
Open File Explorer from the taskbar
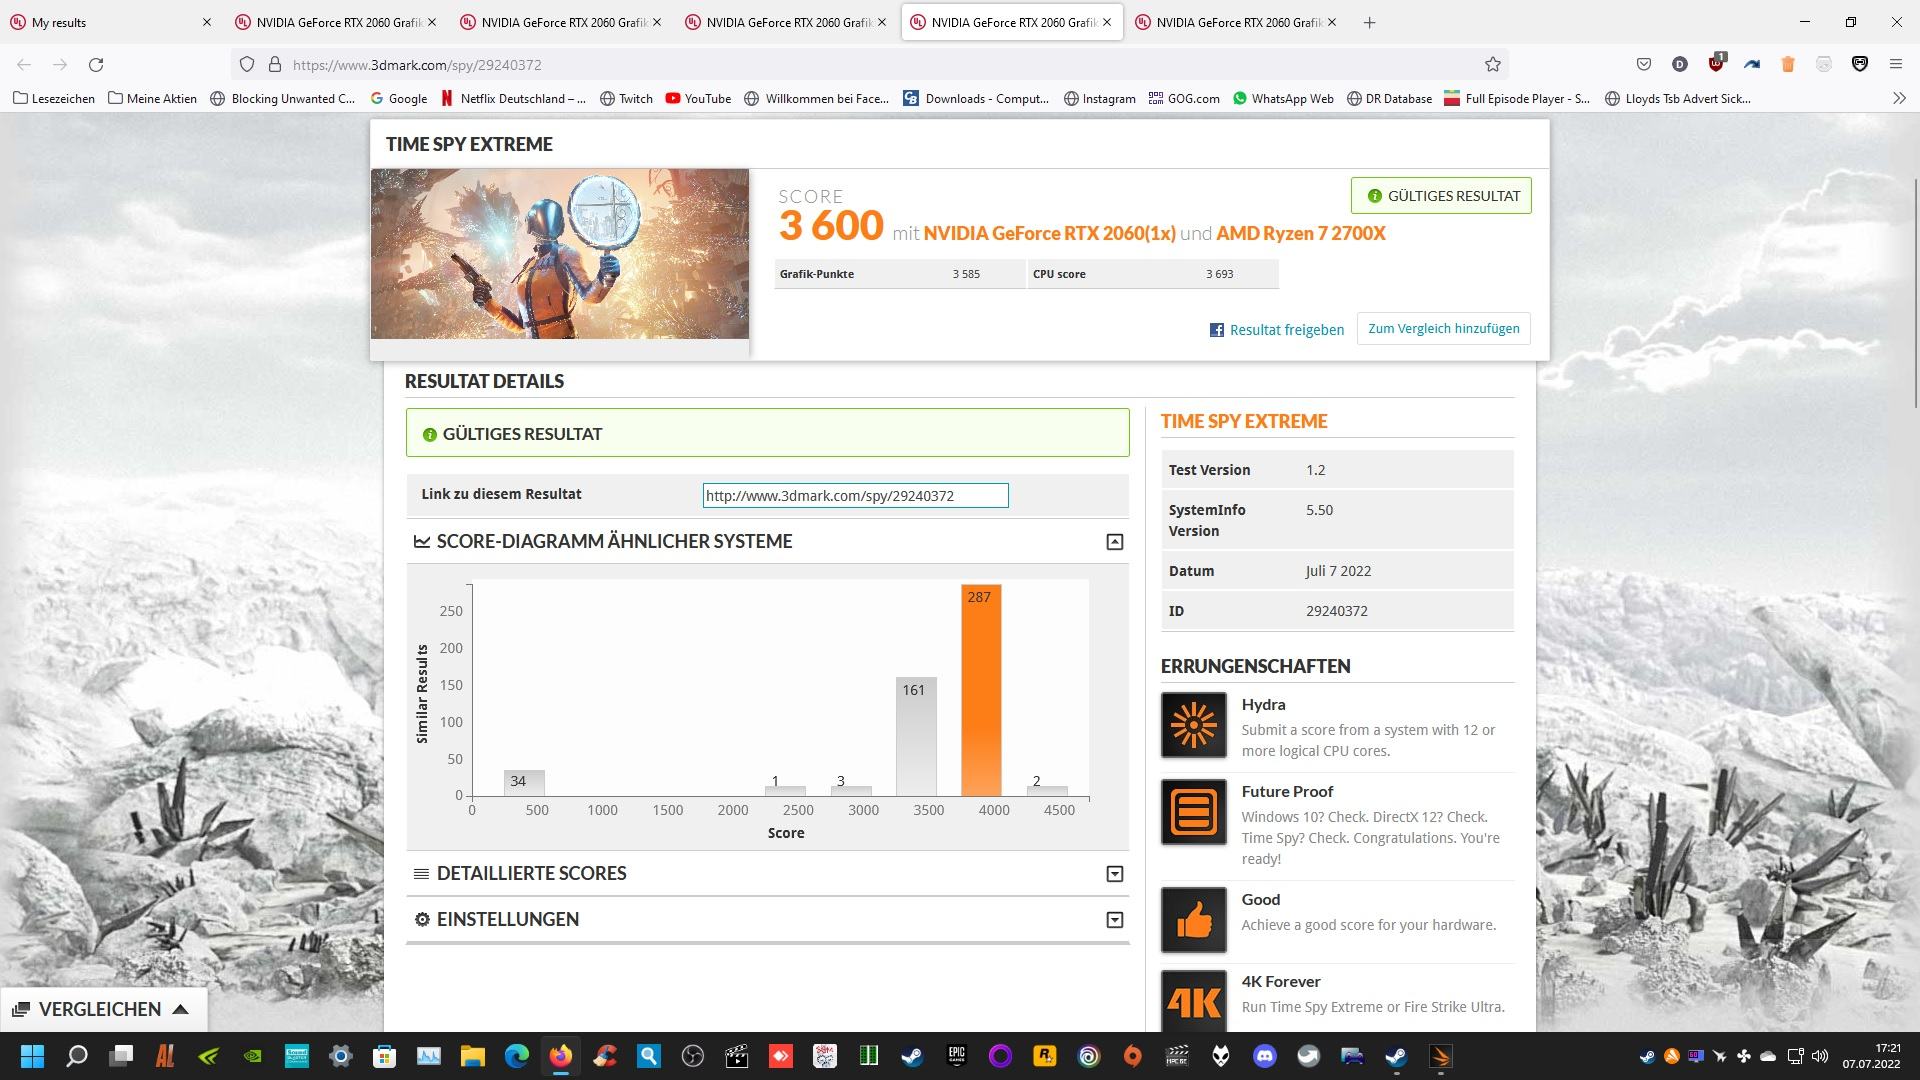coord(472,1056)
